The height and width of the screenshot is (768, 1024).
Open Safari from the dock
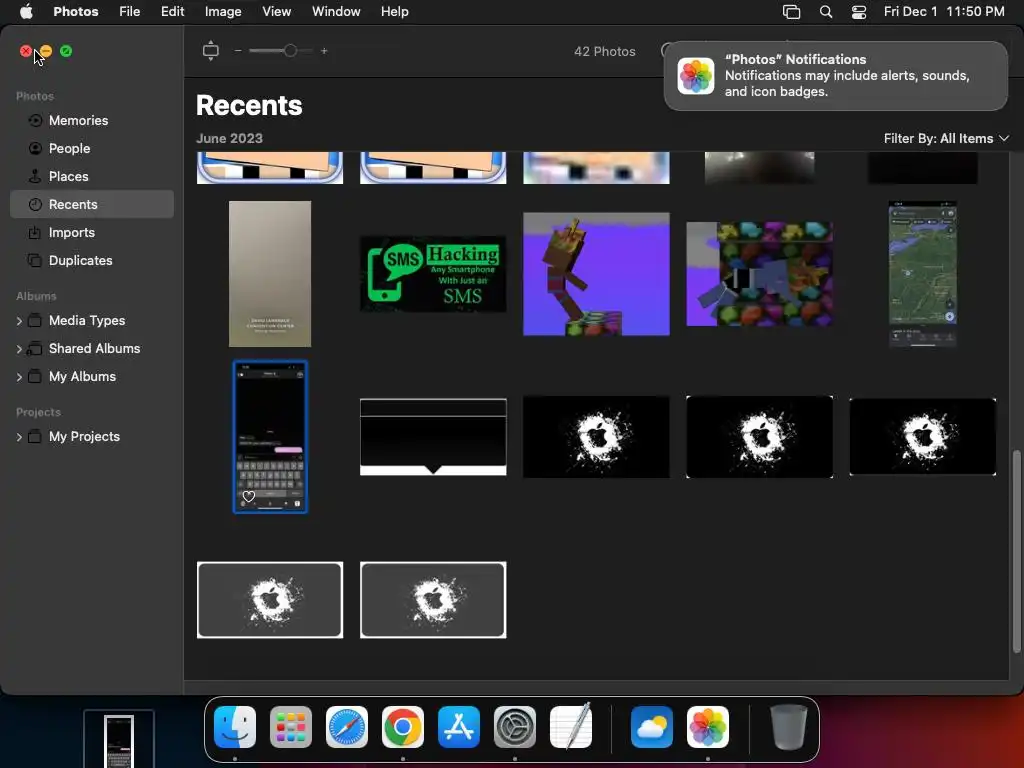(x=347, y=727)
